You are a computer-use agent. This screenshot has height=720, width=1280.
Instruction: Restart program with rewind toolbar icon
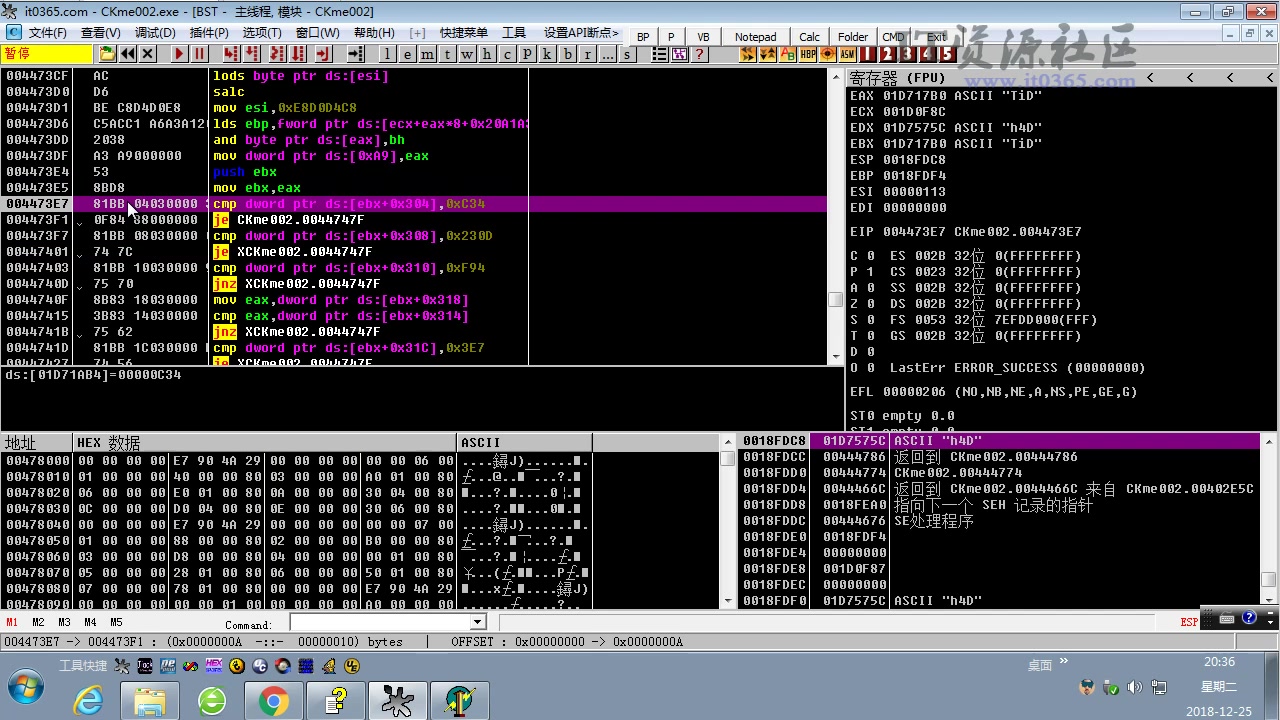128,54
